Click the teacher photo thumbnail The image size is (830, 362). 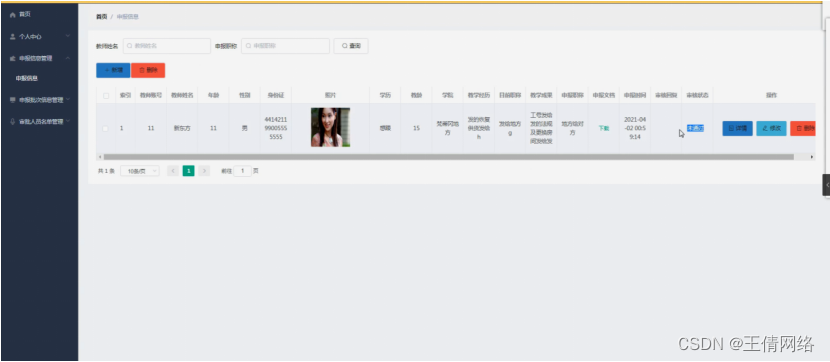click(330, 127)
